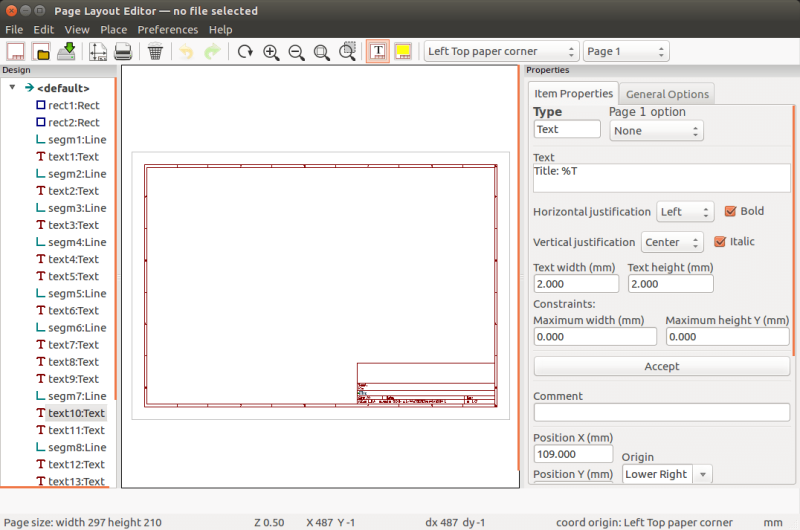This screenshot has width=800, height=530.
Task: Select the rect2:Rect icon in Design tree
Action: (41, 122)
